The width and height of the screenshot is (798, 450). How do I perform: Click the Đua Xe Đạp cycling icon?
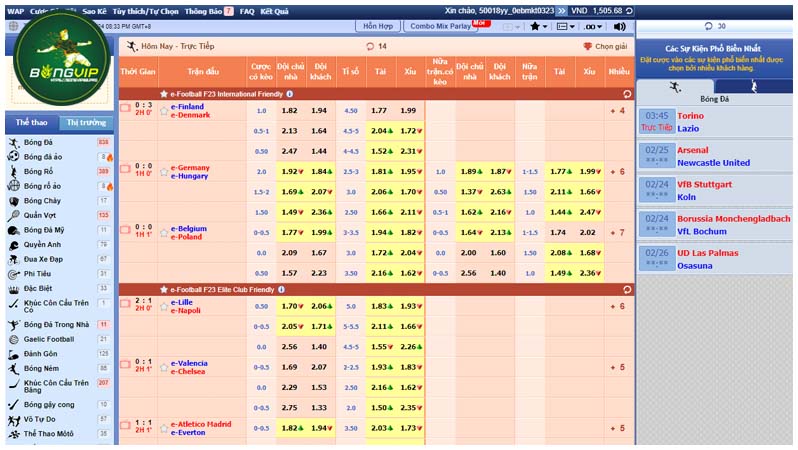pyautogui.click(x=14, y=260)
